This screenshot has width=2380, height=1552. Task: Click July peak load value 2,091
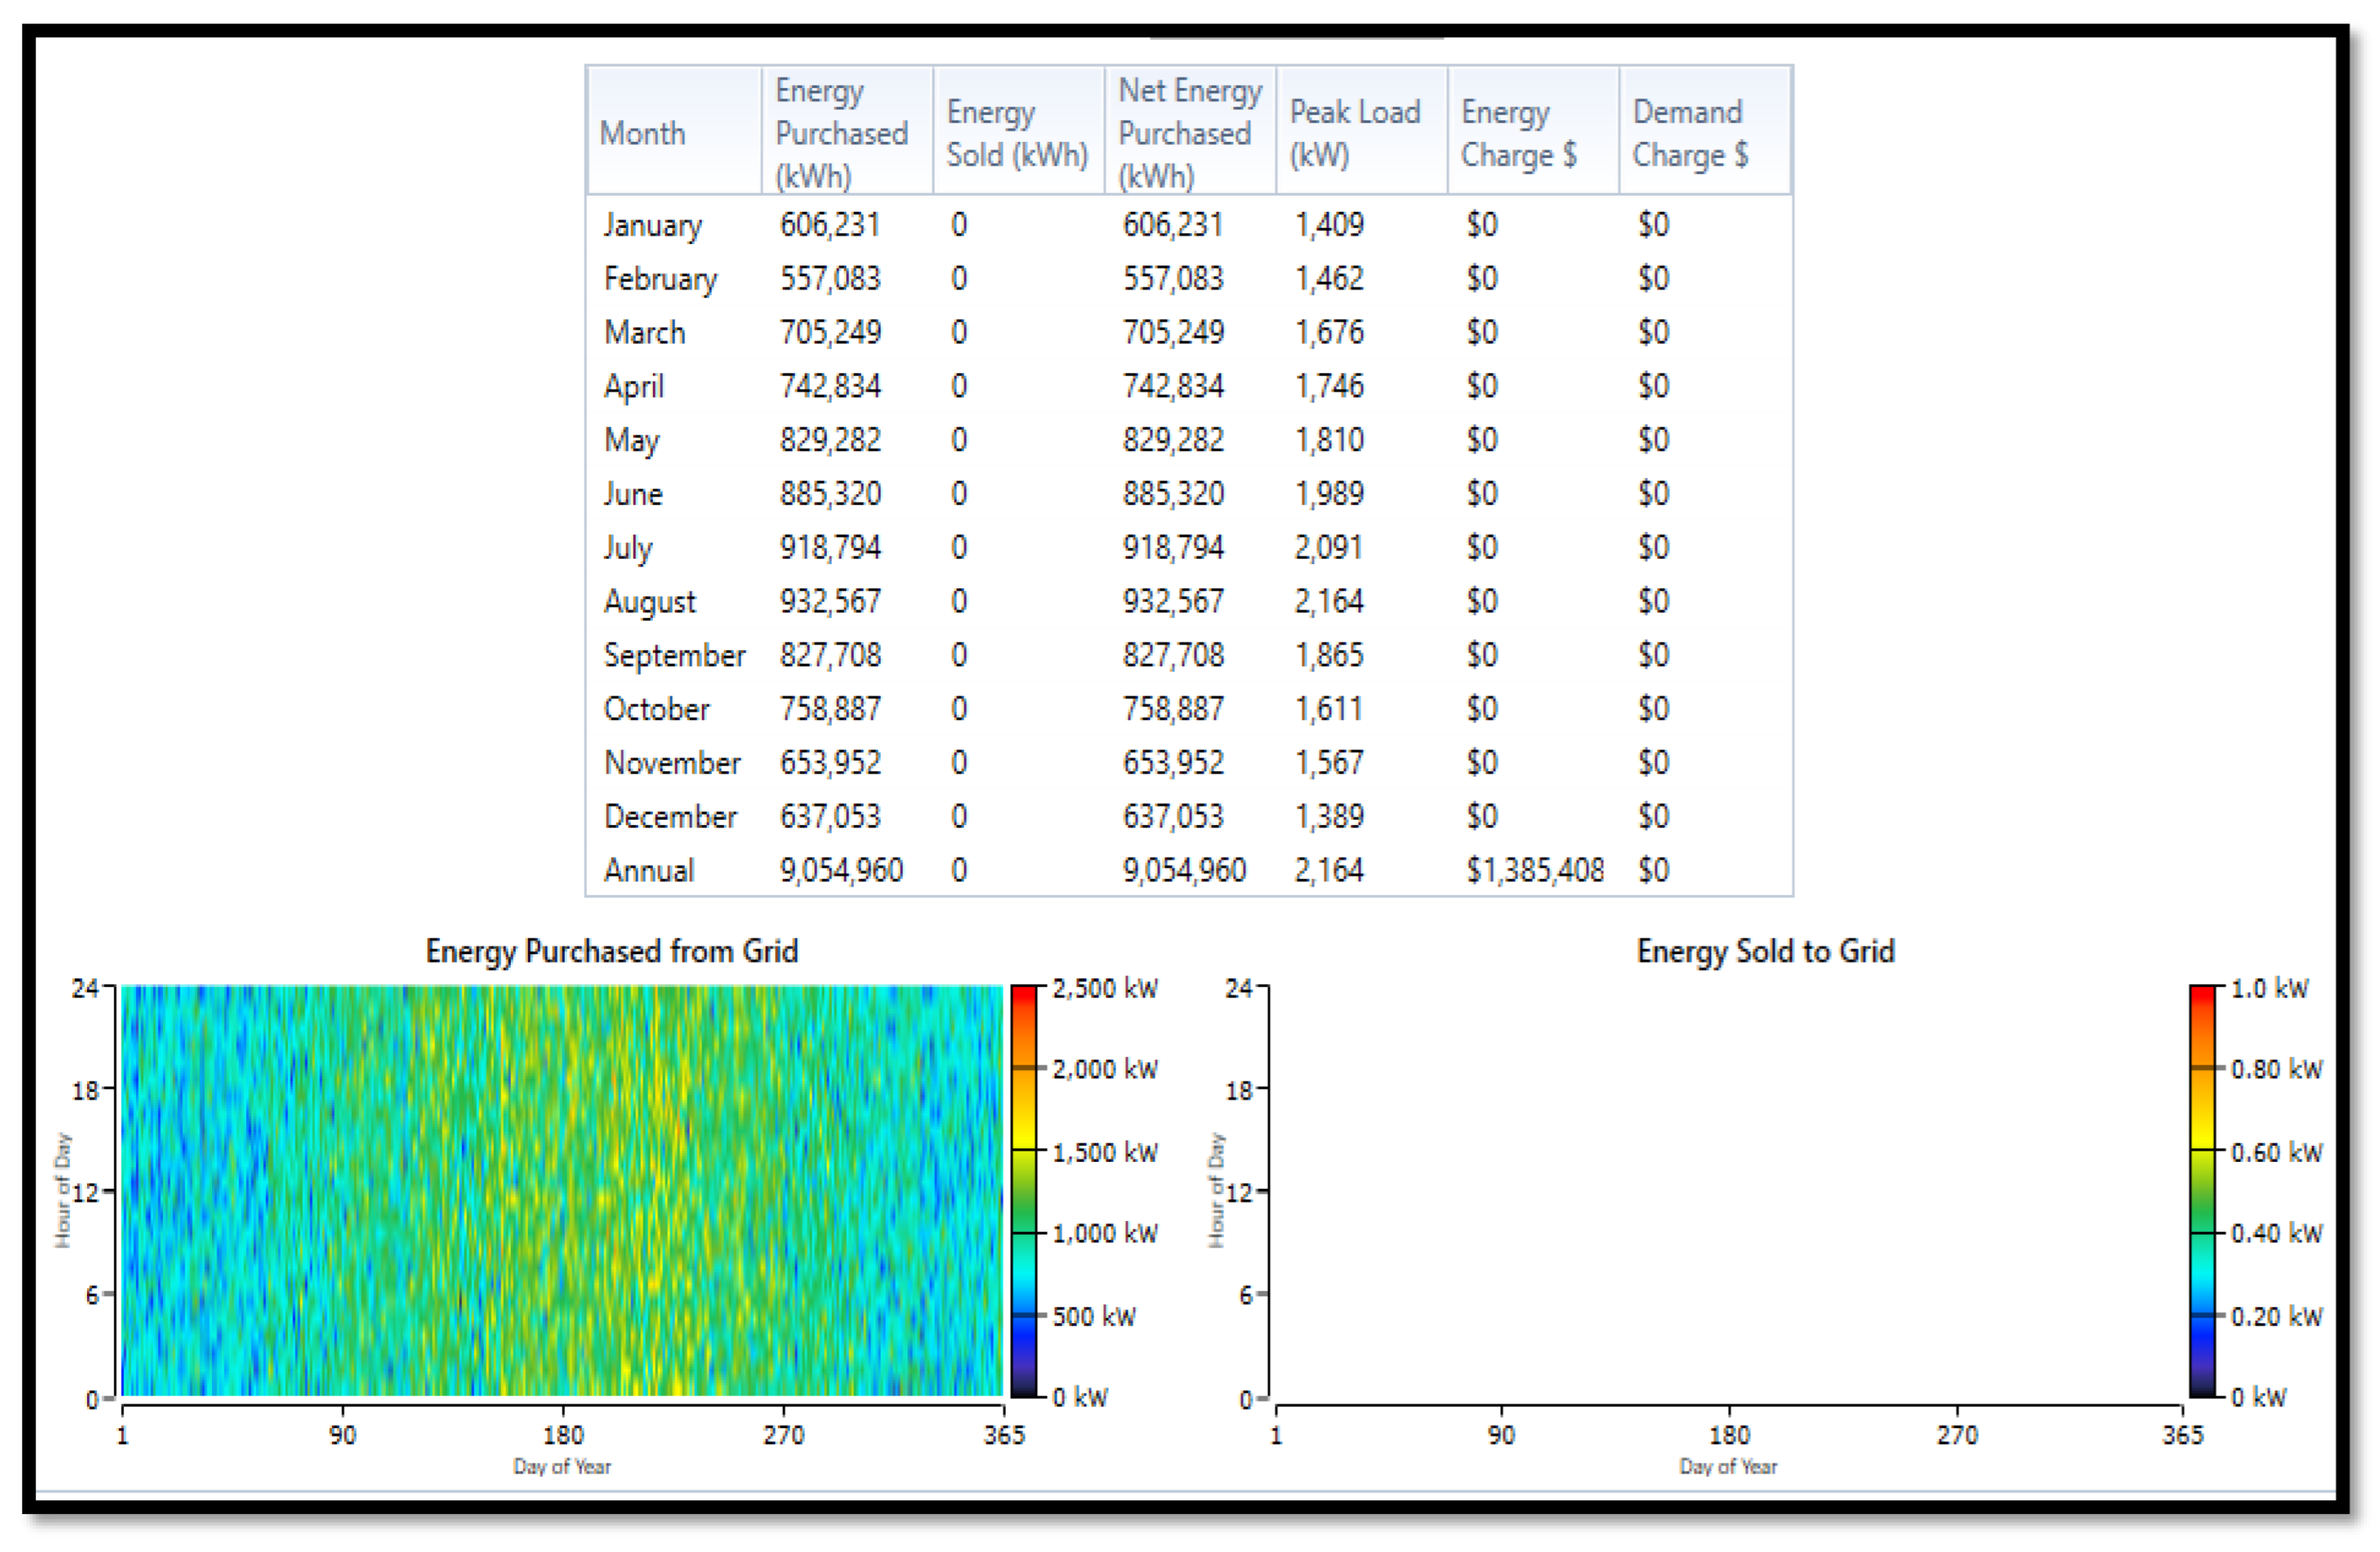tap(1328, 548)
